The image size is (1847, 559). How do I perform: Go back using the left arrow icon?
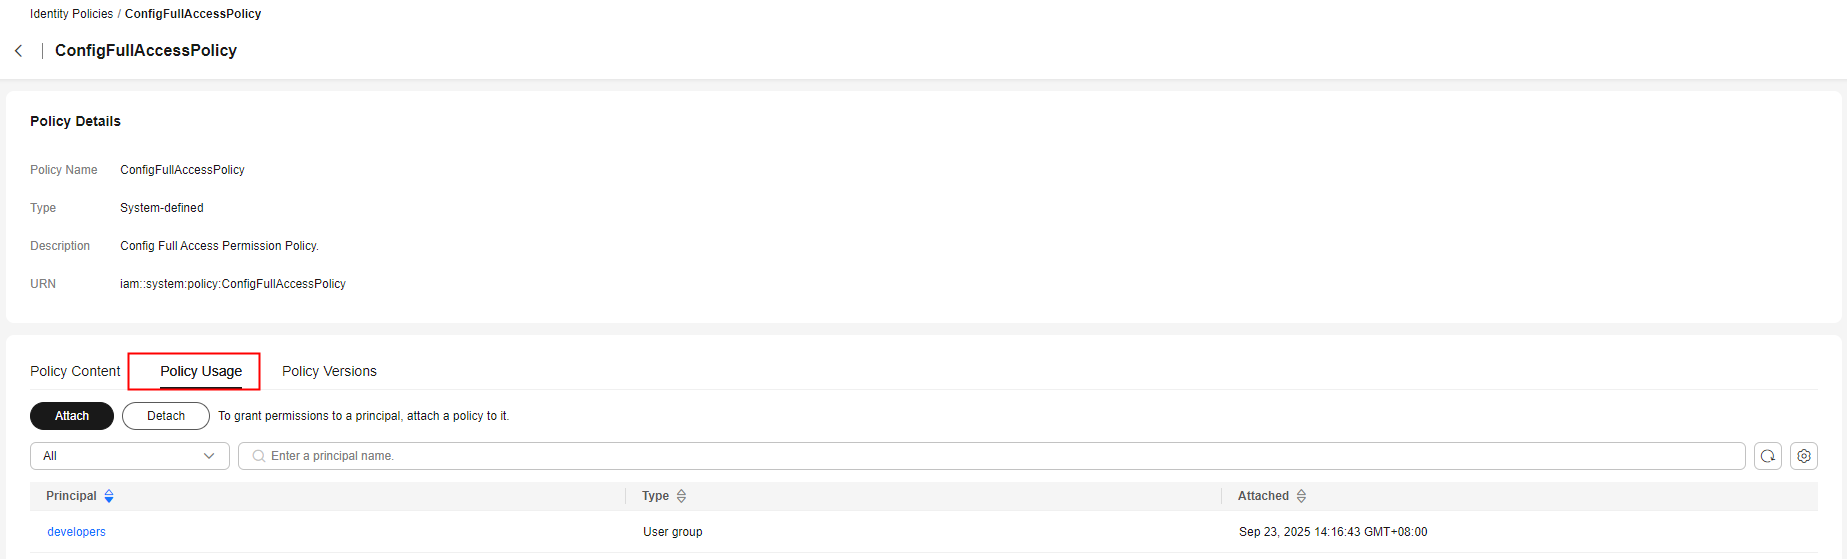click(19, 51)
